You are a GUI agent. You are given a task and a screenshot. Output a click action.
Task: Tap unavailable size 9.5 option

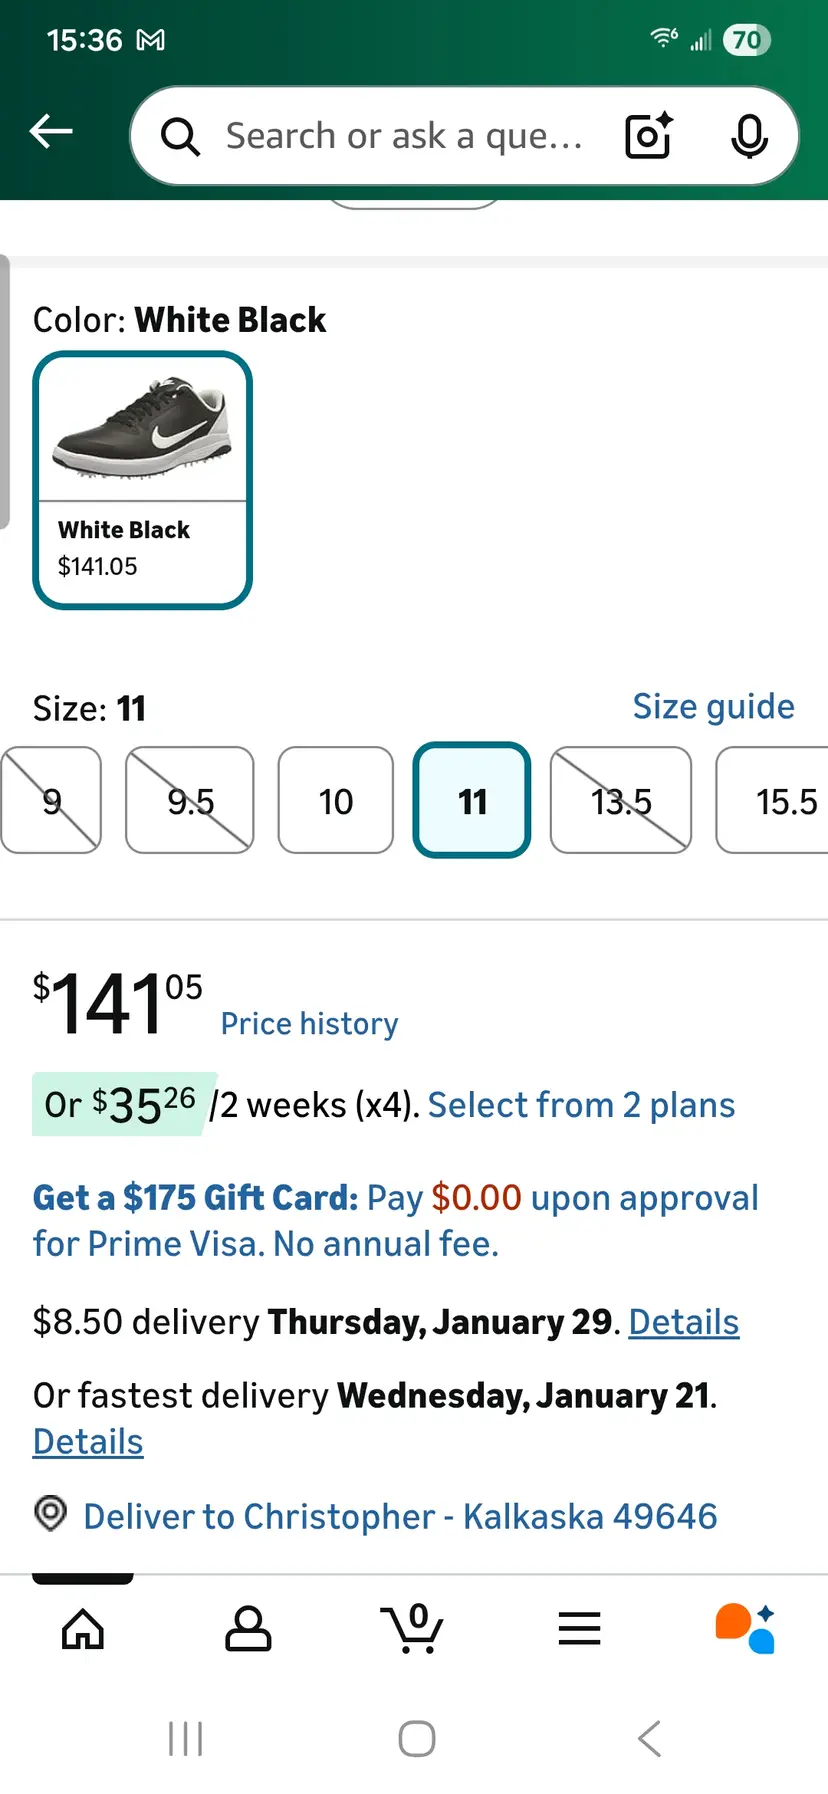pos(190,801)
